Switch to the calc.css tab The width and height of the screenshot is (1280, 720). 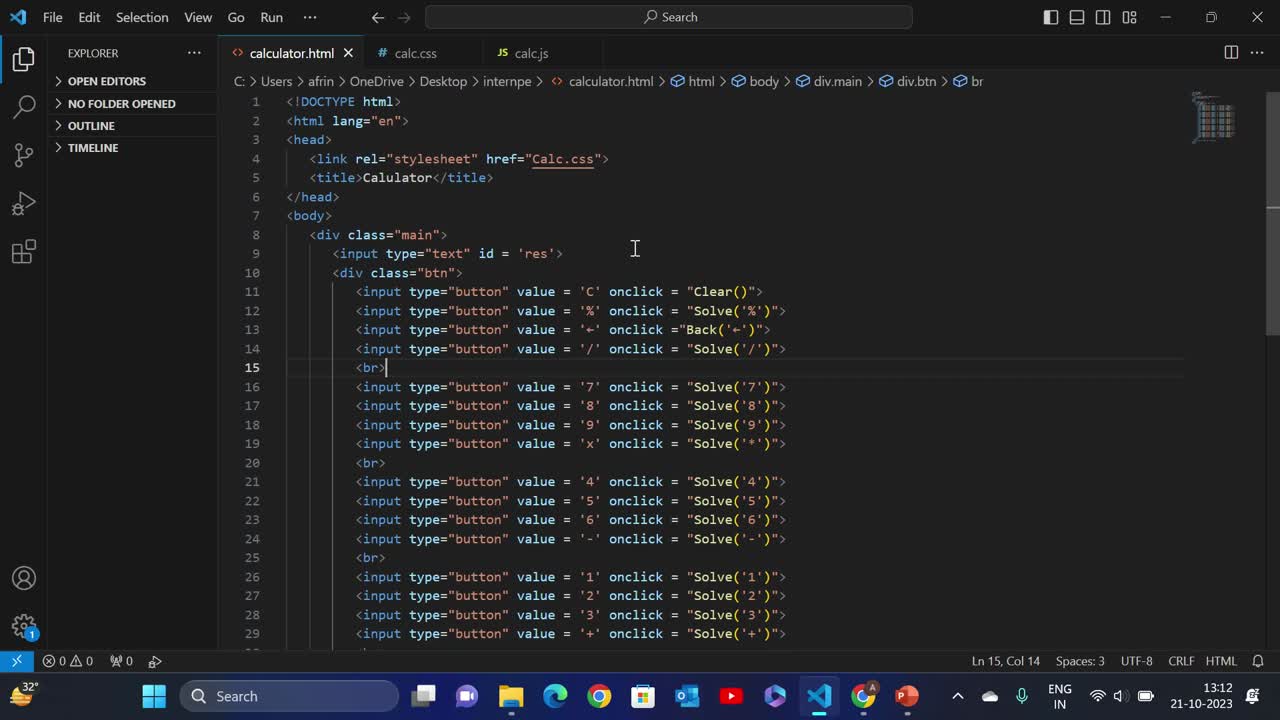pyautogui.click(x=415, y=53)
